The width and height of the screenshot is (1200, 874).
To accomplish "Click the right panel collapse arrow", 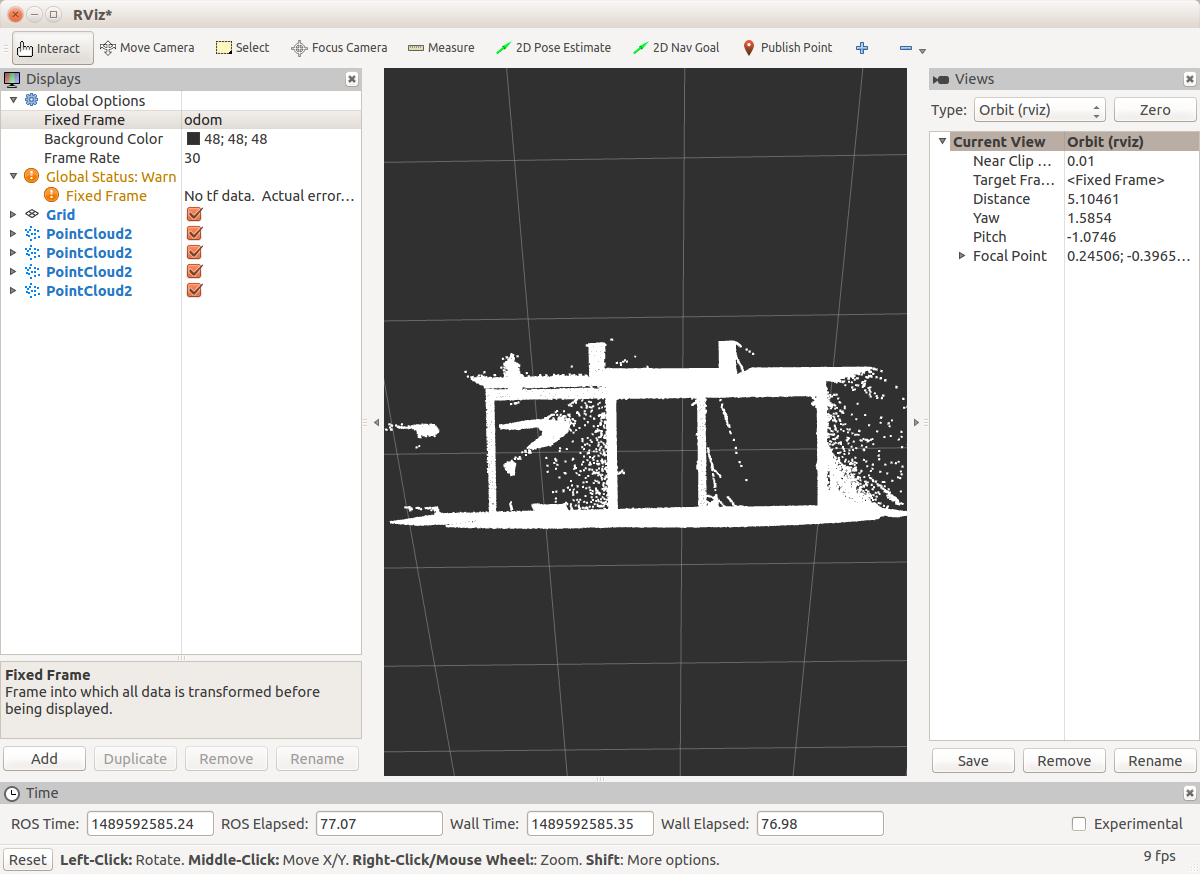I will pos(917,423).
